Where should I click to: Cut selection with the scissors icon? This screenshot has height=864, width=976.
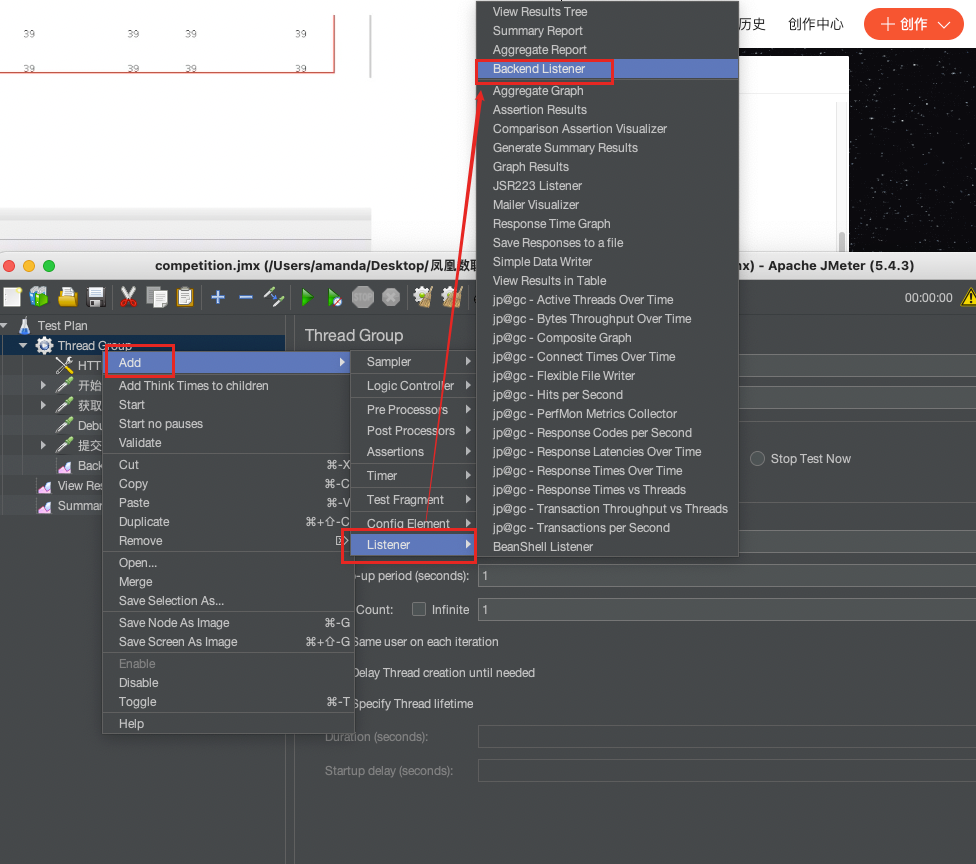coord(127,297)
